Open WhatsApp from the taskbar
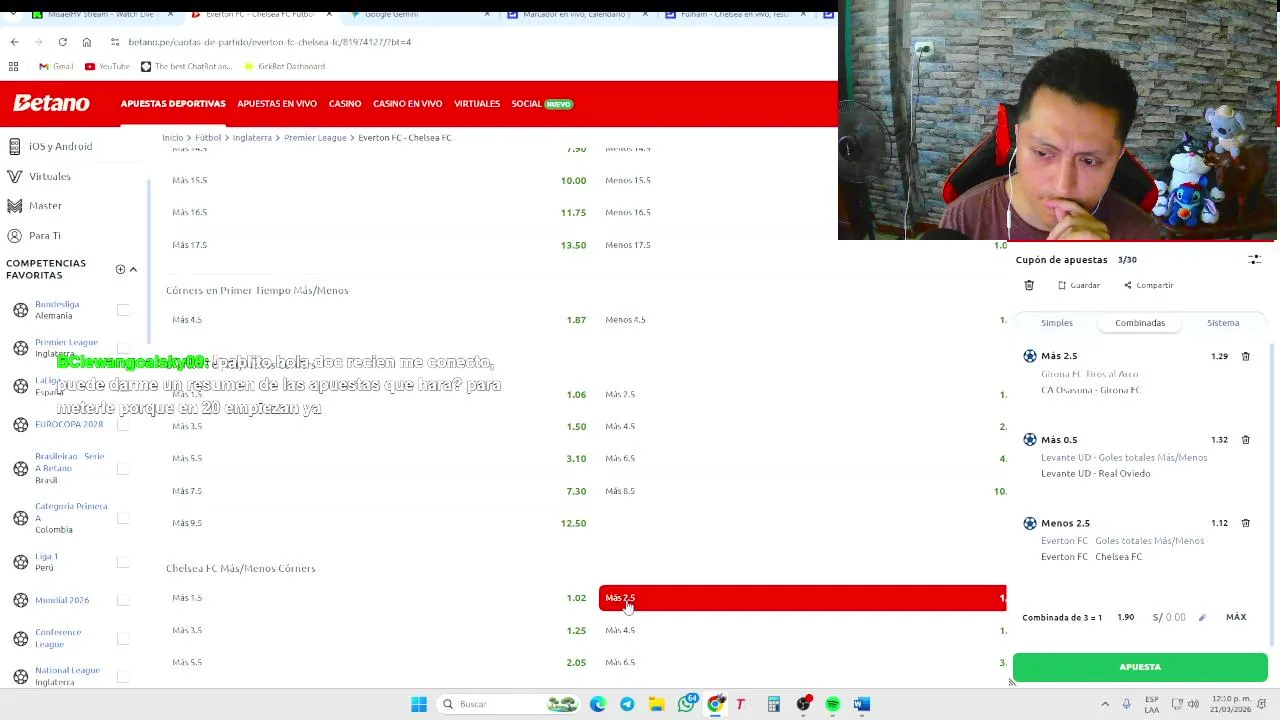This screenshot has height=720, width=1280. [686, 704]
